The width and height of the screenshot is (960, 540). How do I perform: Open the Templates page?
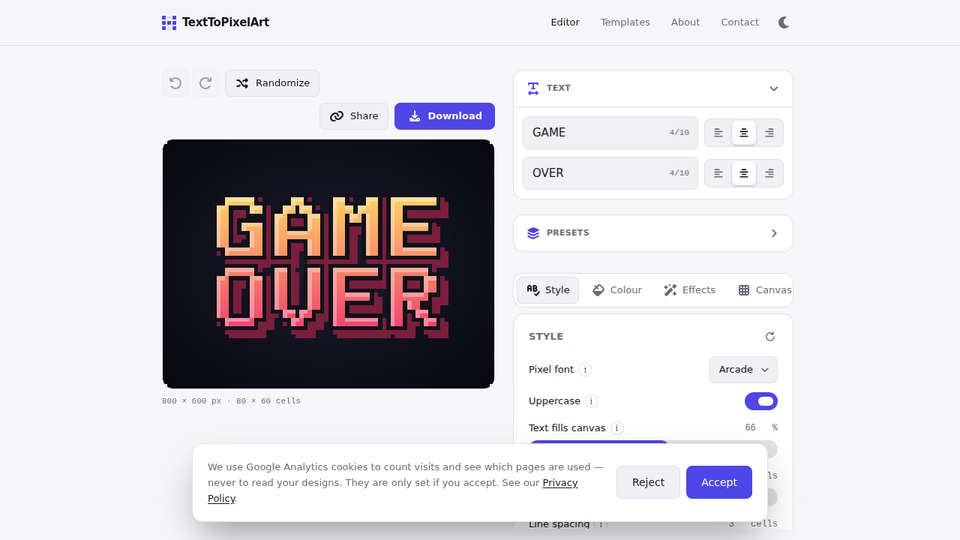point(625,23)
